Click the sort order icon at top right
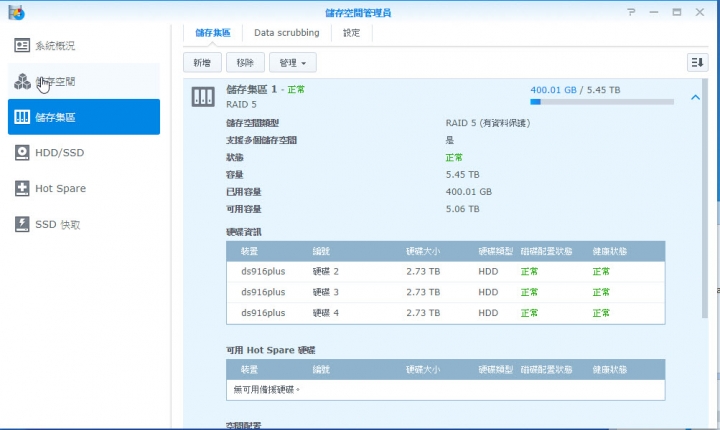The width and height of the screenshot is (720, 430). [698, 62]
